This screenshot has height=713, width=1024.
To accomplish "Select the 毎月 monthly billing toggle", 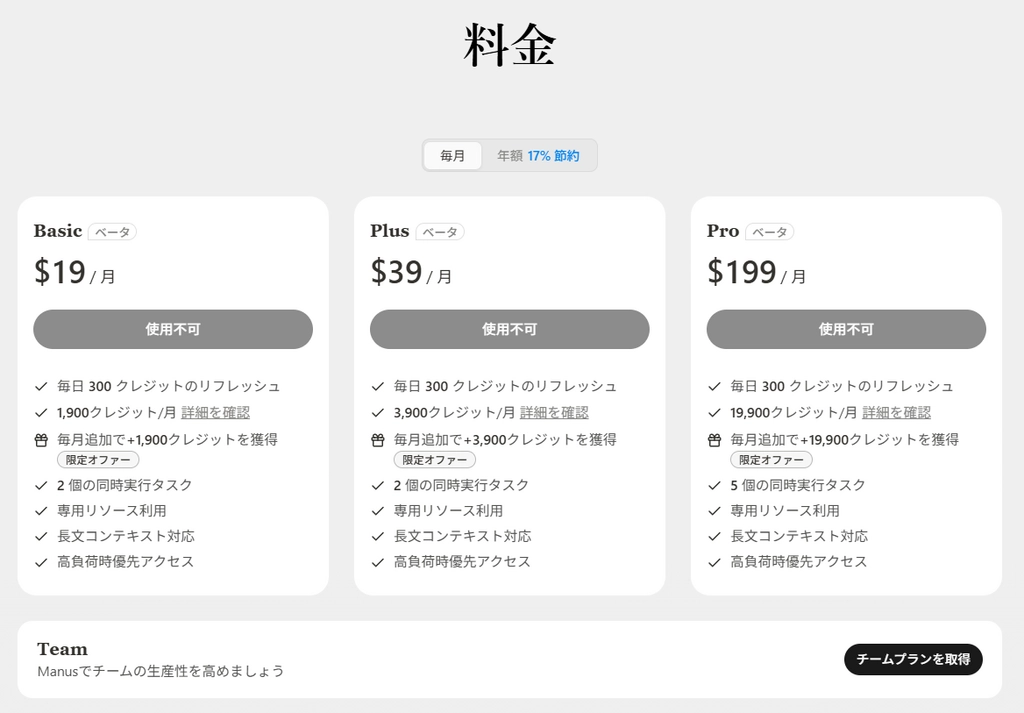I will coord(452,156).
